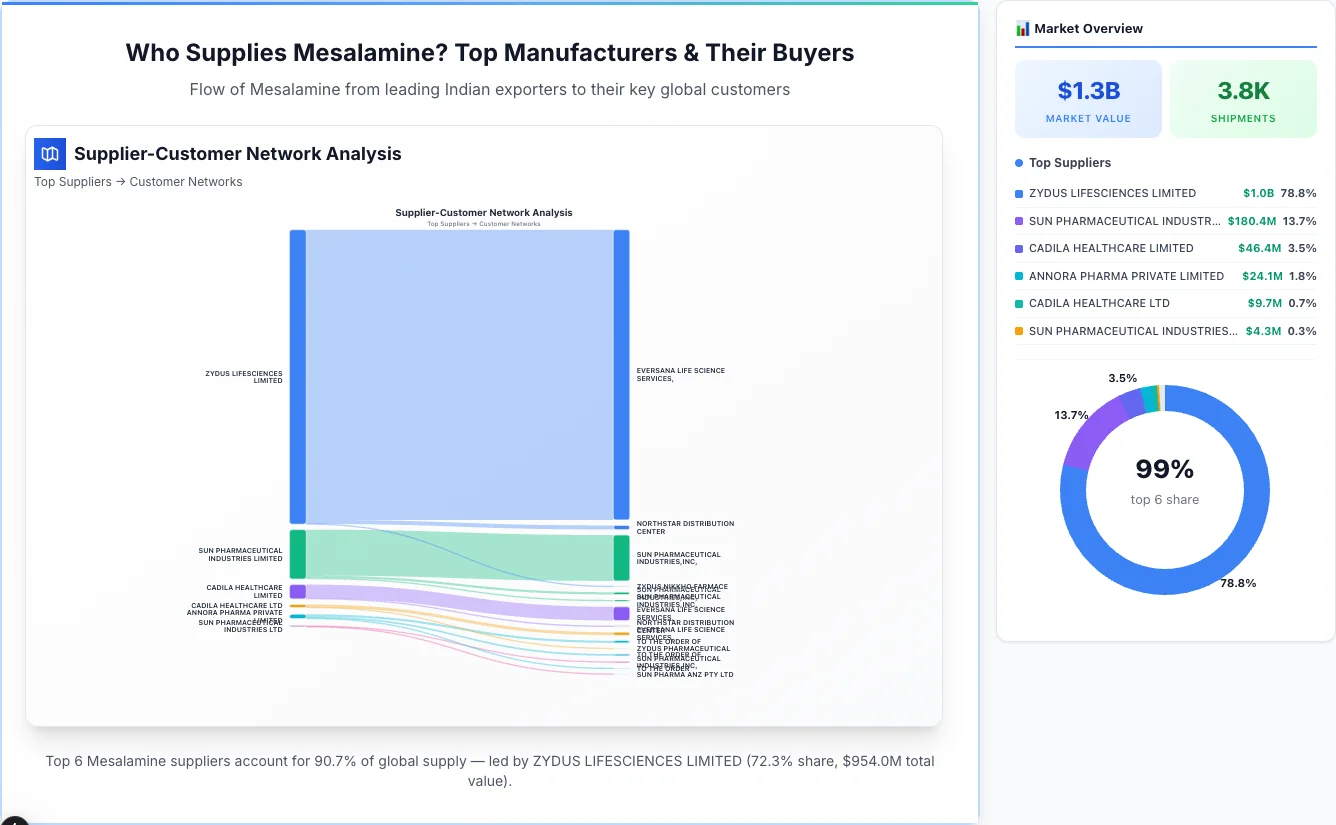
Task: Toggle the ANNORA PHARMA PRIVATE LIMITED supplier row
Action: coord(1126,276)
